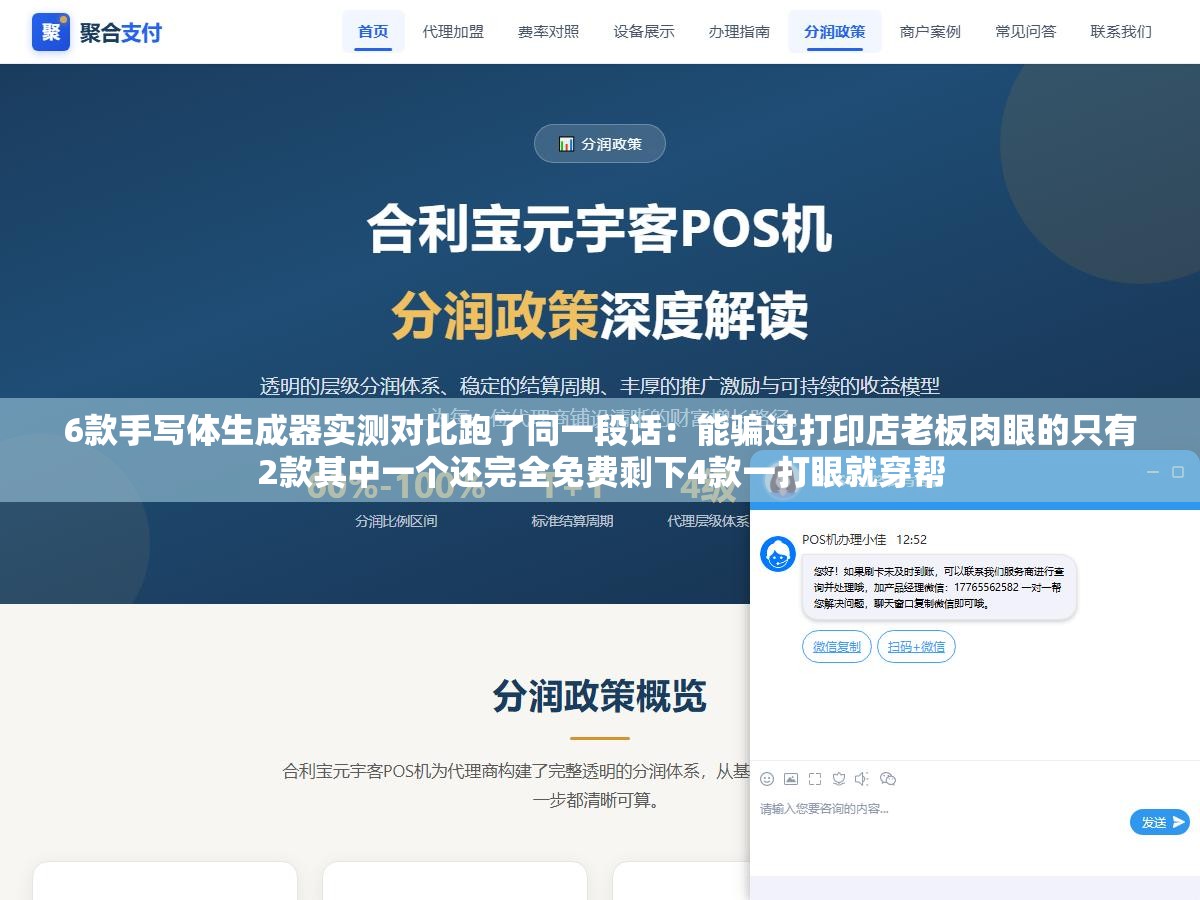
Task: Click the 标准结算周期 label
Action: [572, 521]
